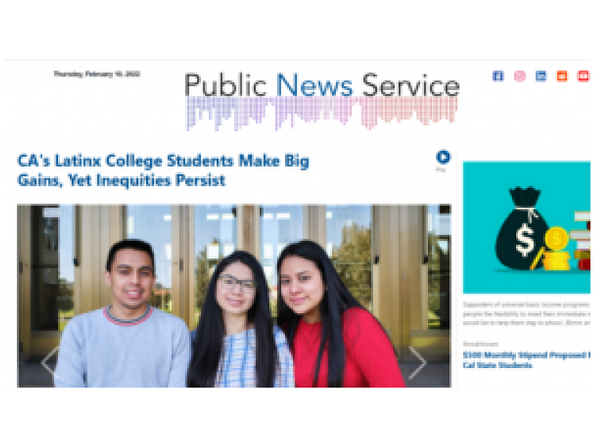Advance carousel with right arrow

tap(417, 362)
